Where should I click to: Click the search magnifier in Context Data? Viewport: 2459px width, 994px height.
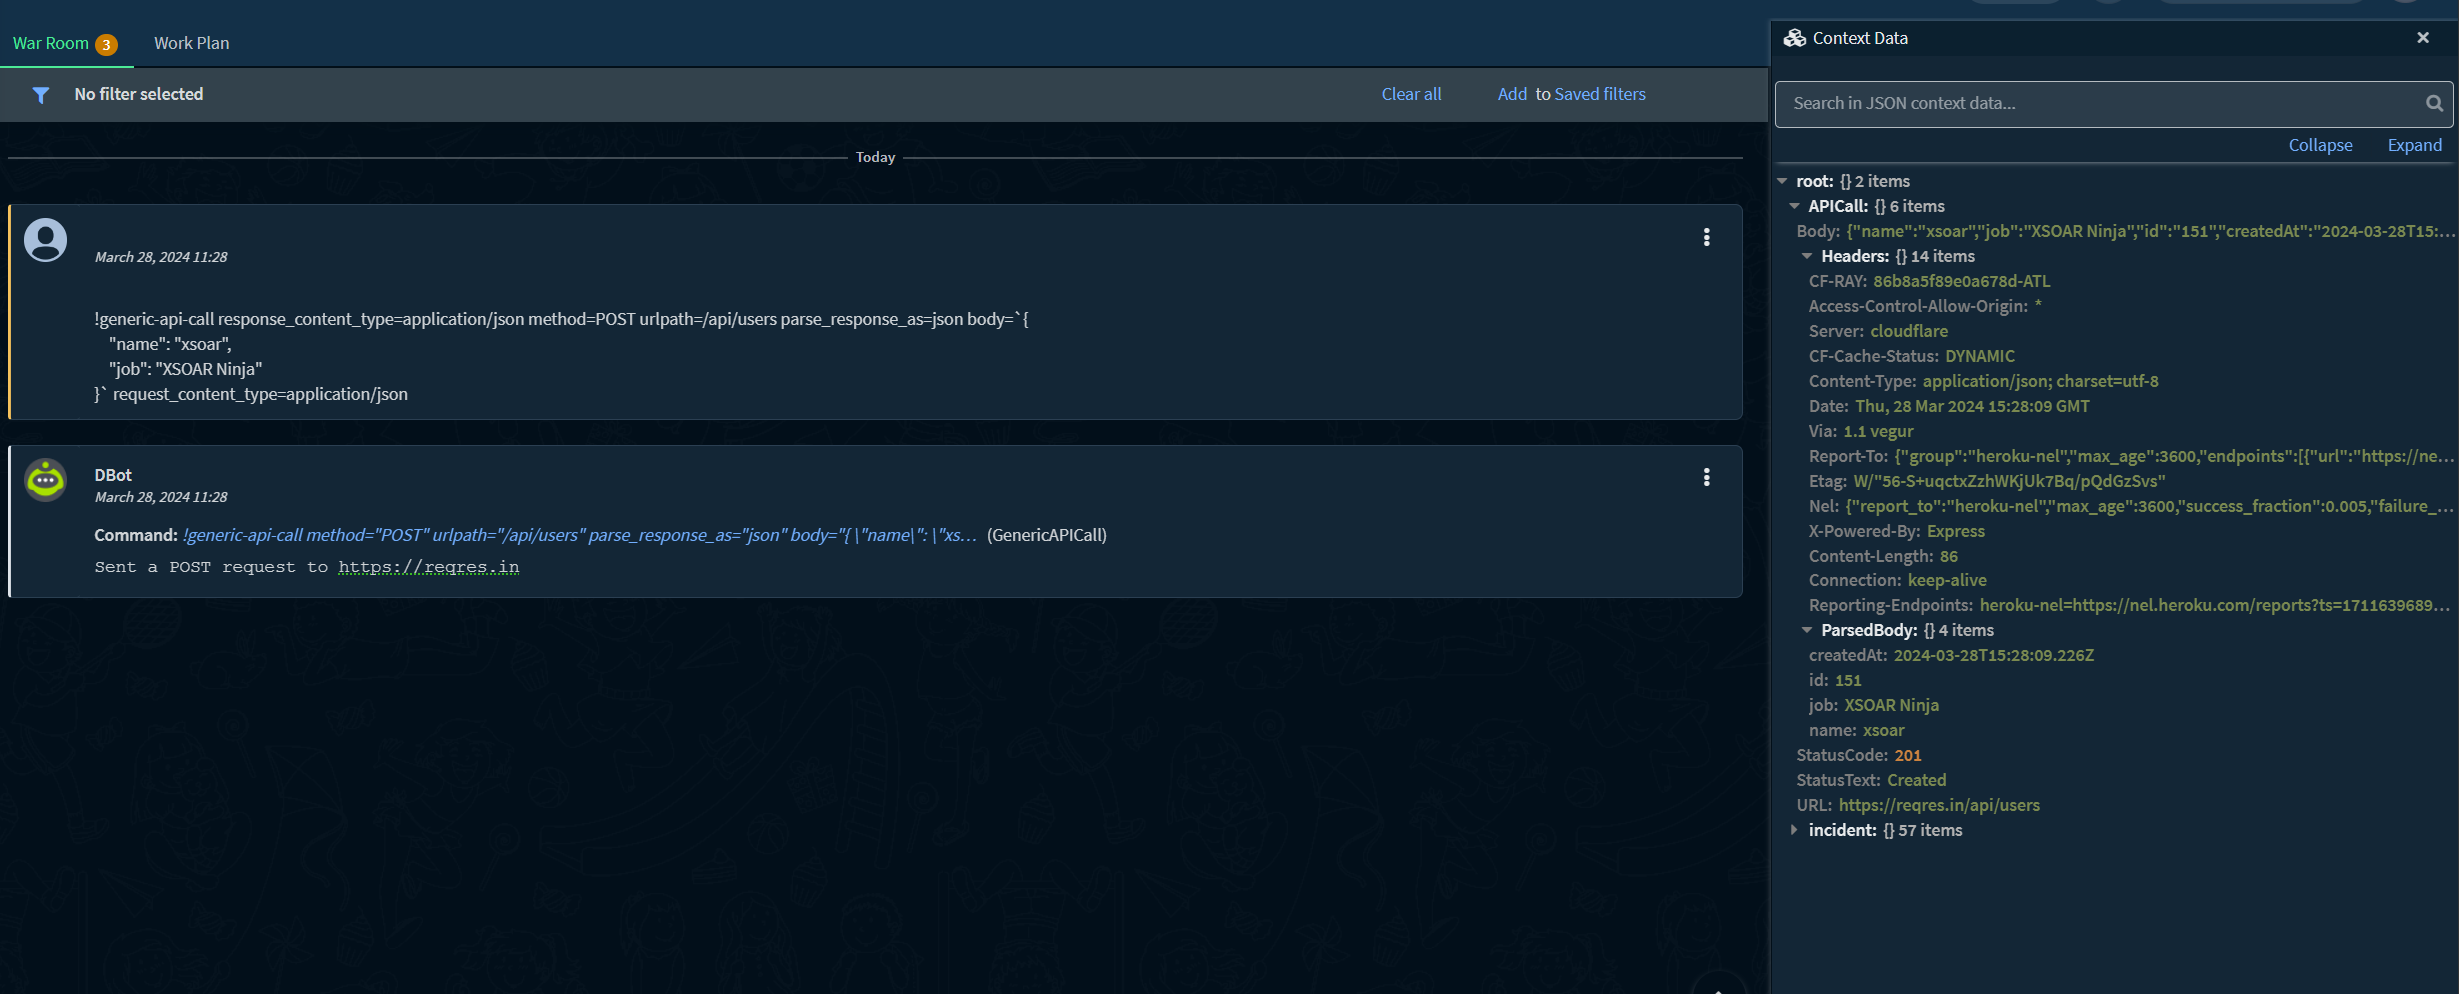(x=2434, y=104)
